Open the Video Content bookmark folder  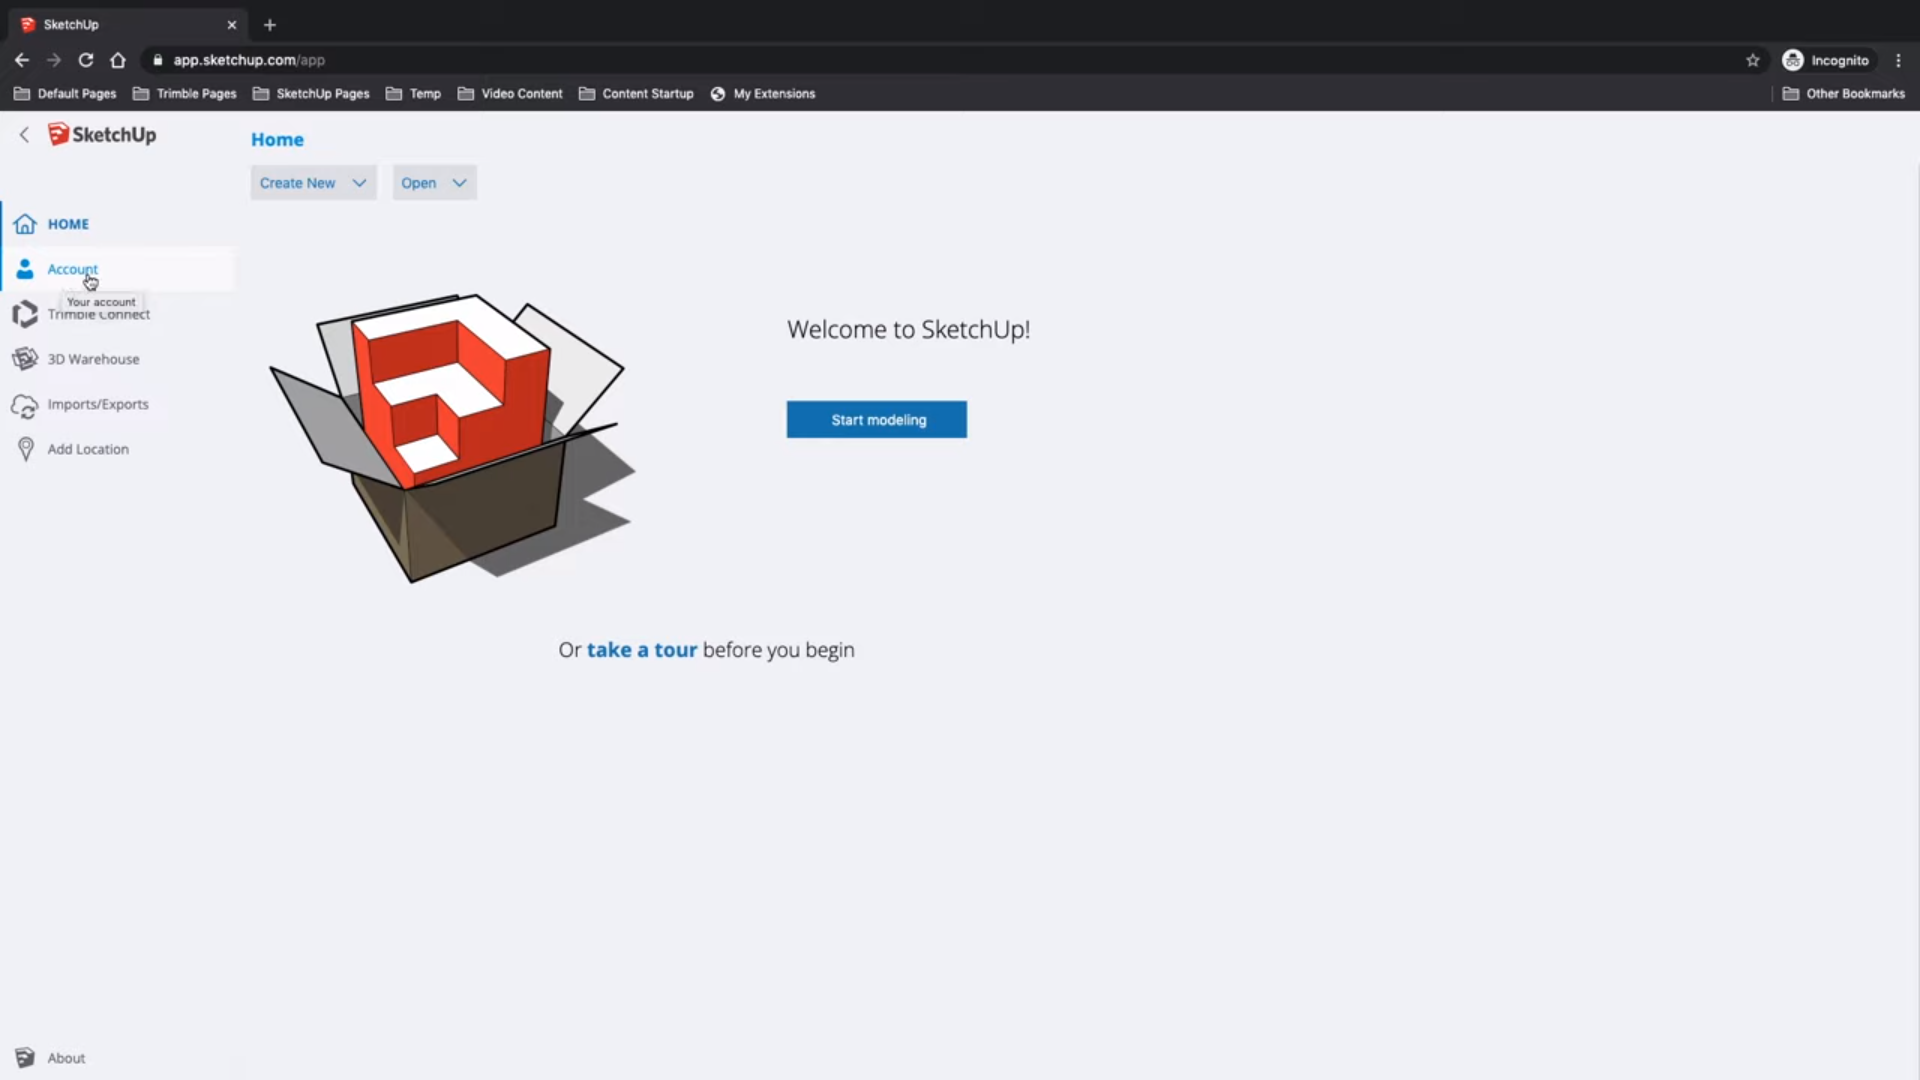pos(510,94)
